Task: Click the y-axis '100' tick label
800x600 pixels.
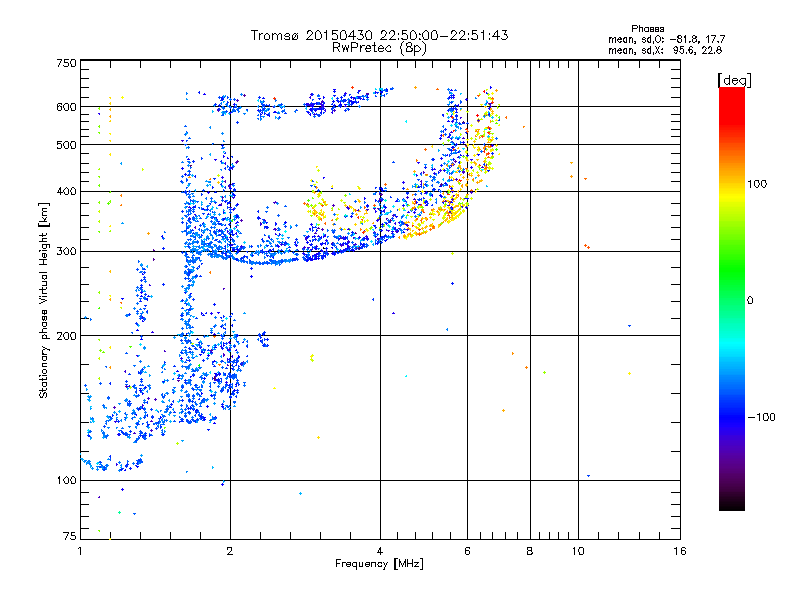Action: [x=66, y=481]
